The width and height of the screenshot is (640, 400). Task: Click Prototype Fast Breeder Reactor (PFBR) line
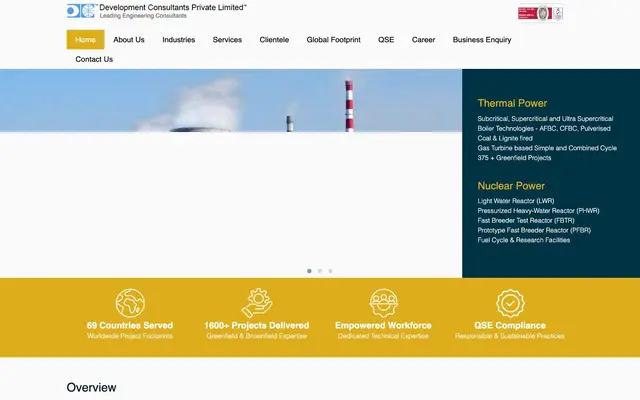click(x=534, y=230)
